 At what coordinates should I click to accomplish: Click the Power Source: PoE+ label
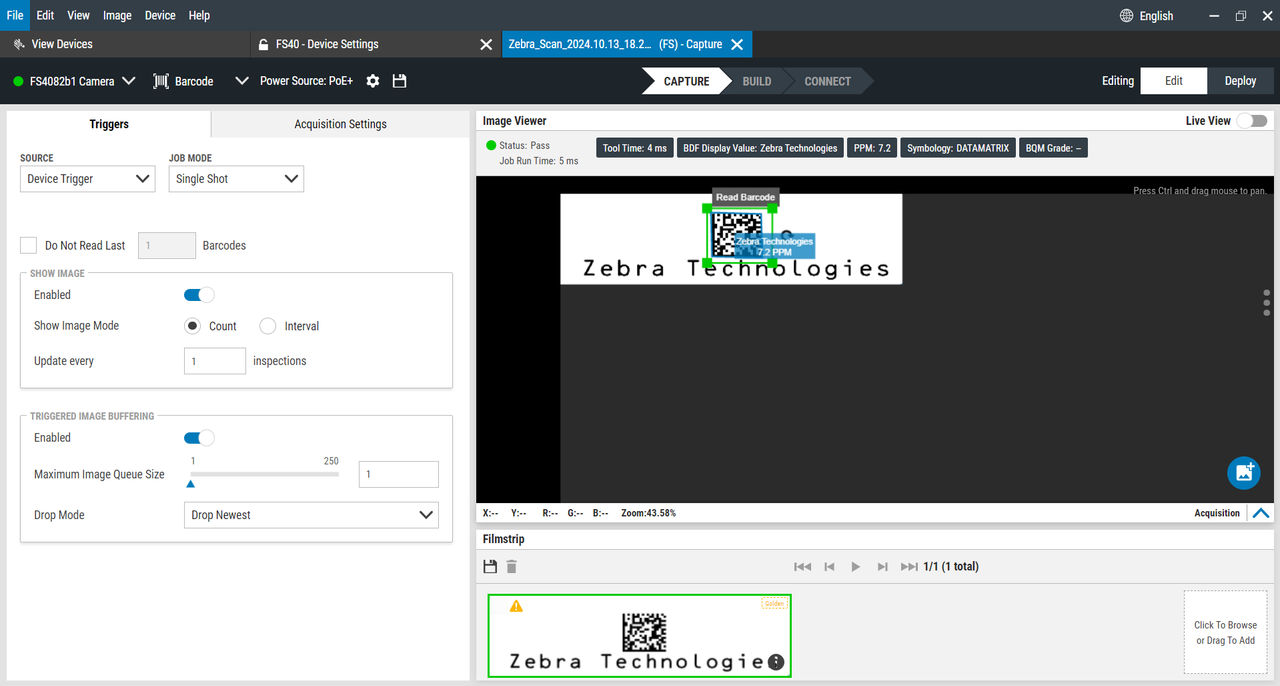[306, 81]
